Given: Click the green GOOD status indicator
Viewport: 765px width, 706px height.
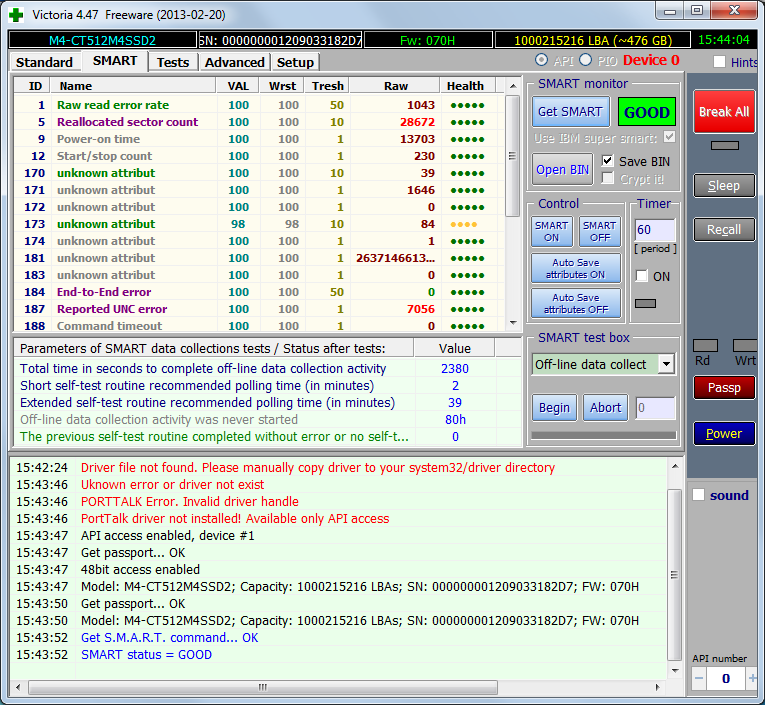Looking at the screenshot, I should point(646,112).
